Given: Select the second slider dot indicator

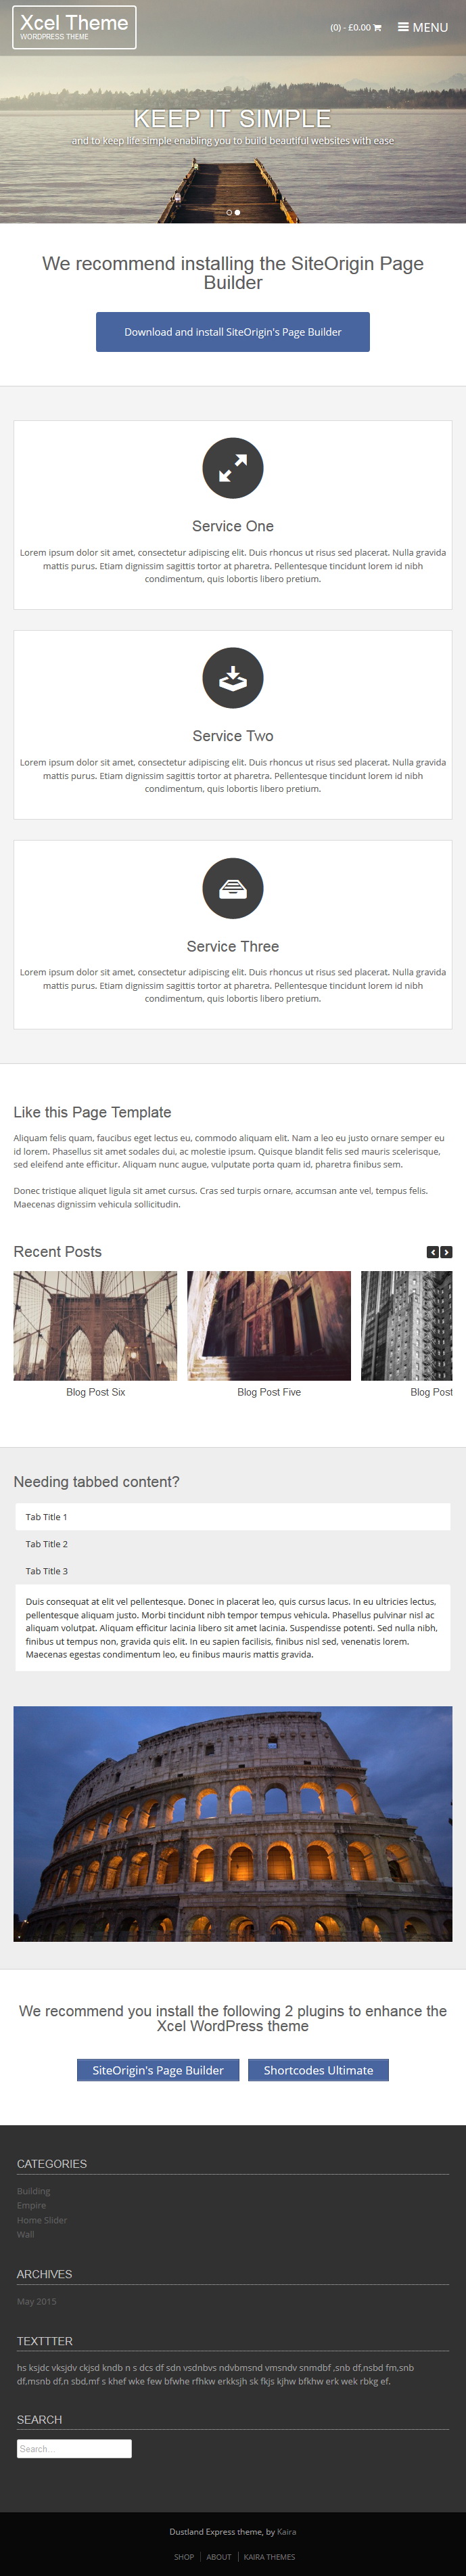Looking at the screenshot, I should 237,212.
